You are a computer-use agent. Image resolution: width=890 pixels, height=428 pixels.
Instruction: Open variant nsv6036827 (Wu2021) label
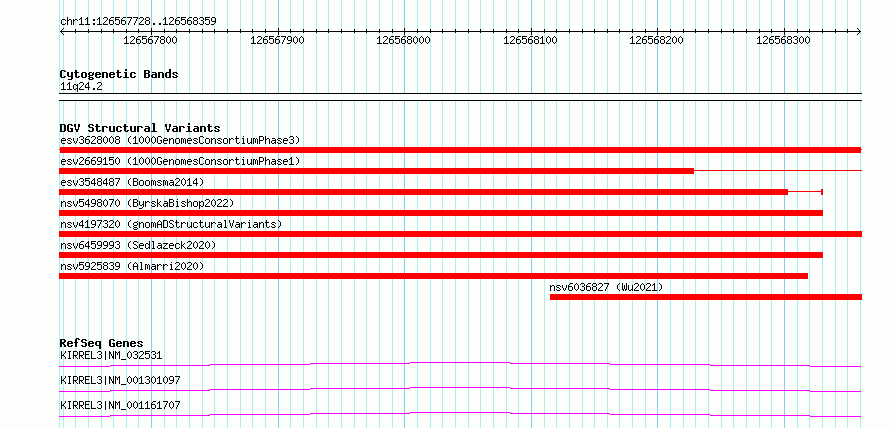pyautogui.click(x=606, y=287)
